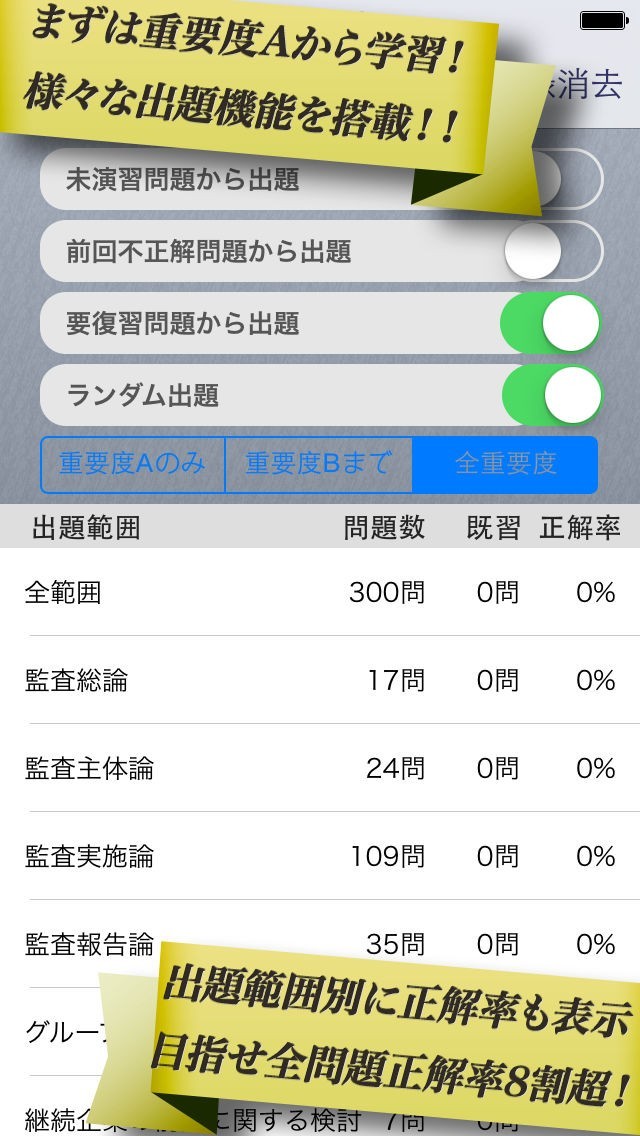Open the 監査実施論 category row

320,857
